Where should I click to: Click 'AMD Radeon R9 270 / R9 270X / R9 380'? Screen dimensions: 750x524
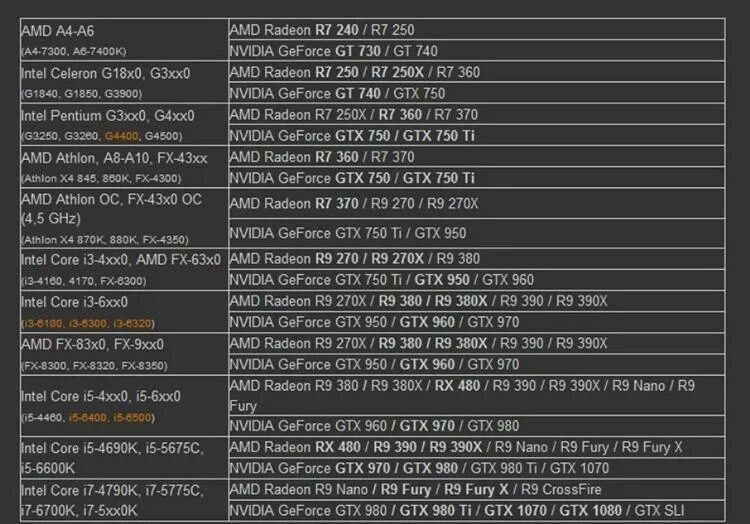coord(477,259)
